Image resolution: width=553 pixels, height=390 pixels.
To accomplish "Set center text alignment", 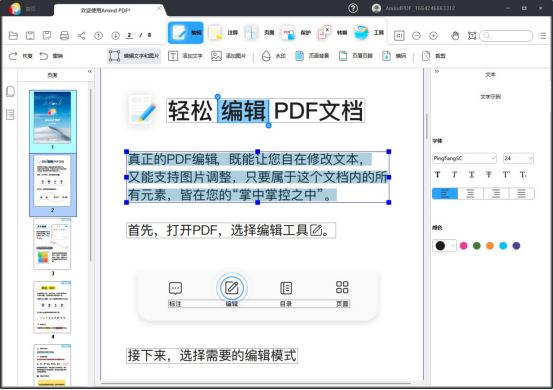I will coord(470,194).
